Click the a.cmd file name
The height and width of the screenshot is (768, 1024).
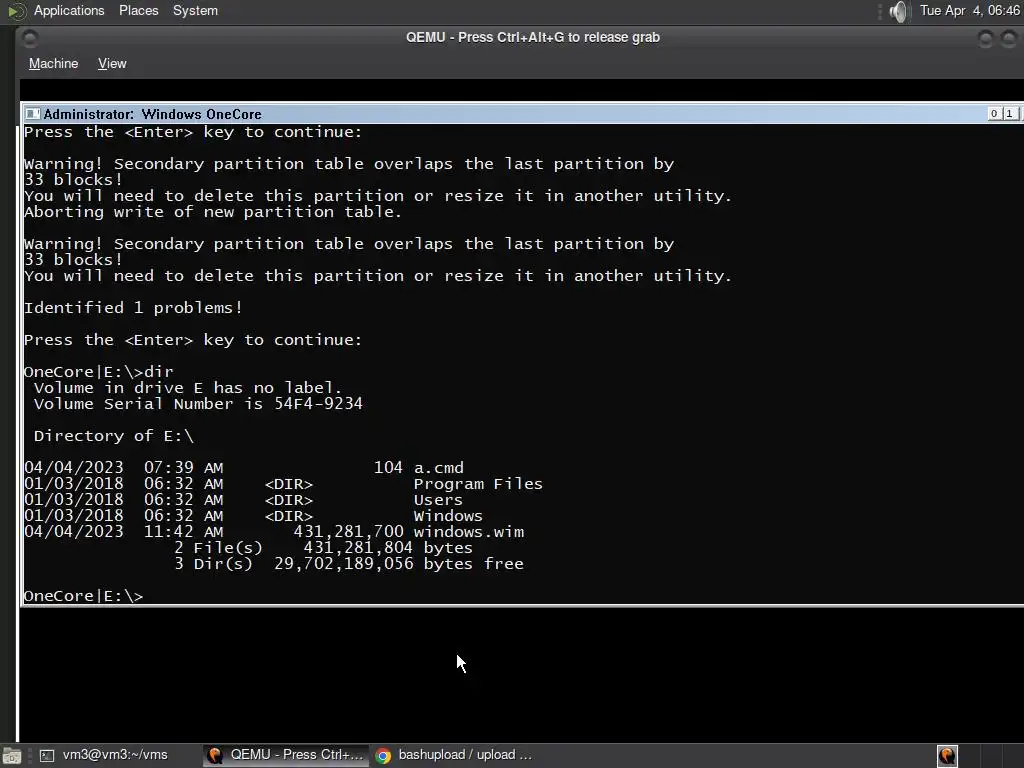(x=439, y=468)
